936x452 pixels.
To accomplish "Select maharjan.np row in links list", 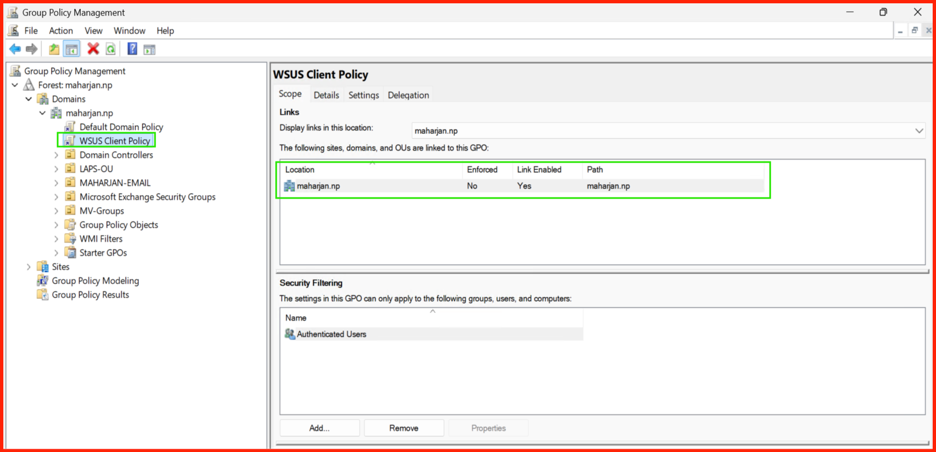I will (522, 186).
